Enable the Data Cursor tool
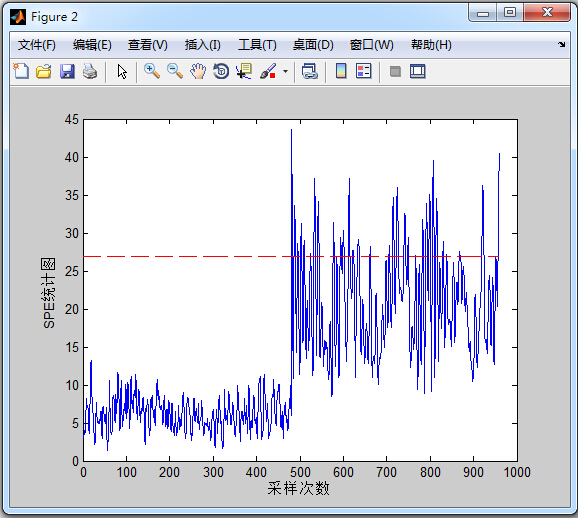 coord(244,71)
